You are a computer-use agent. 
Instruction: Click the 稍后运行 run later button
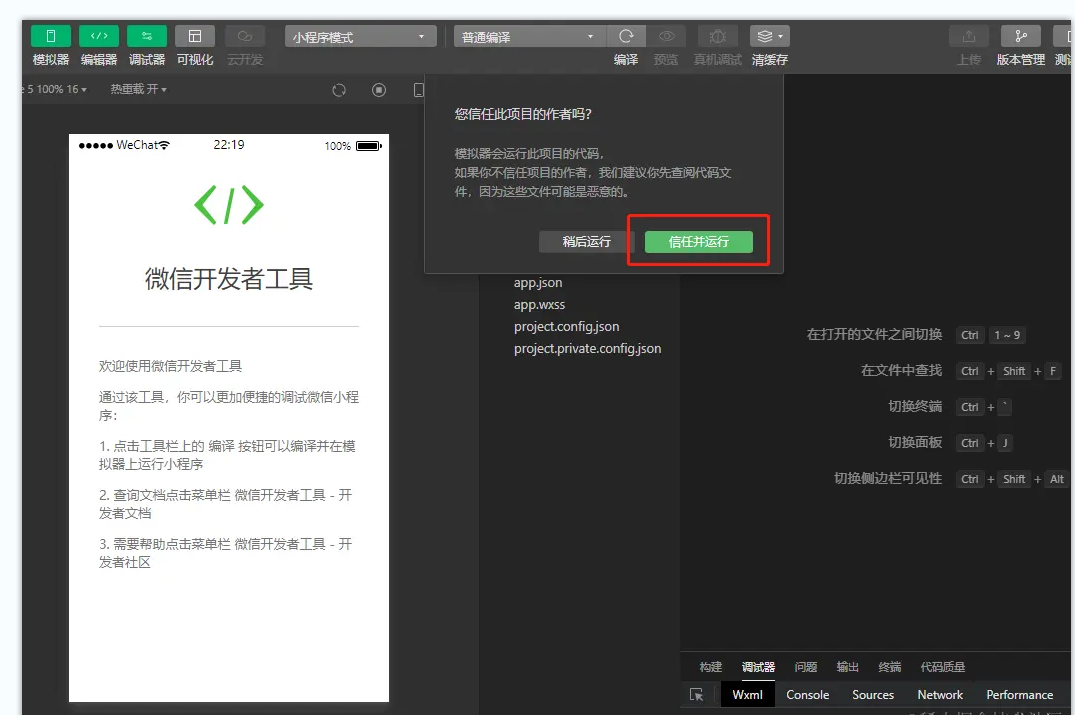586,242
